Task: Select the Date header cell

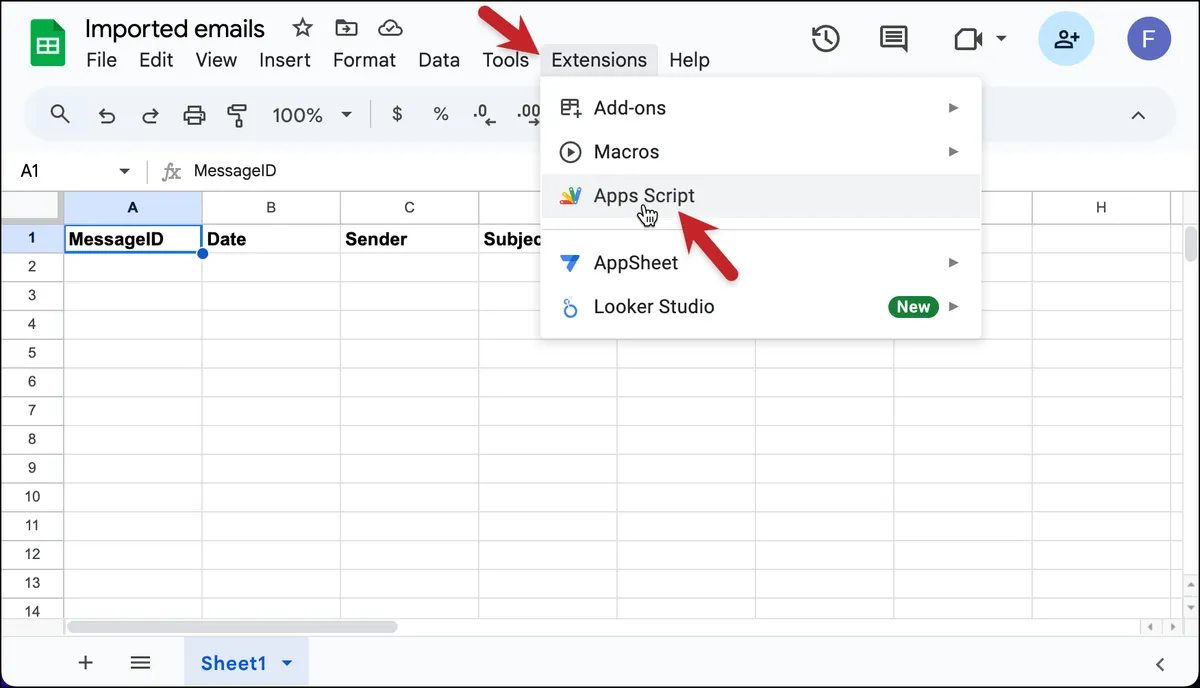Action: point(271,240)
